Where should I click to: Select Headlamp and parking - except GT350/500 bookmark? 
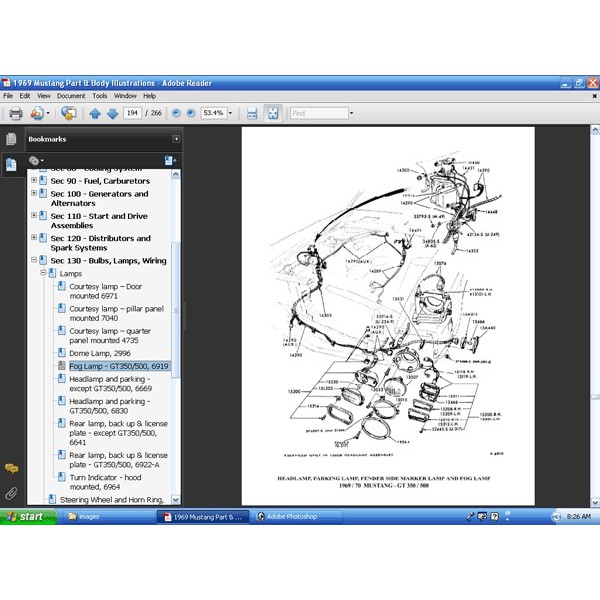coord(110,384)
